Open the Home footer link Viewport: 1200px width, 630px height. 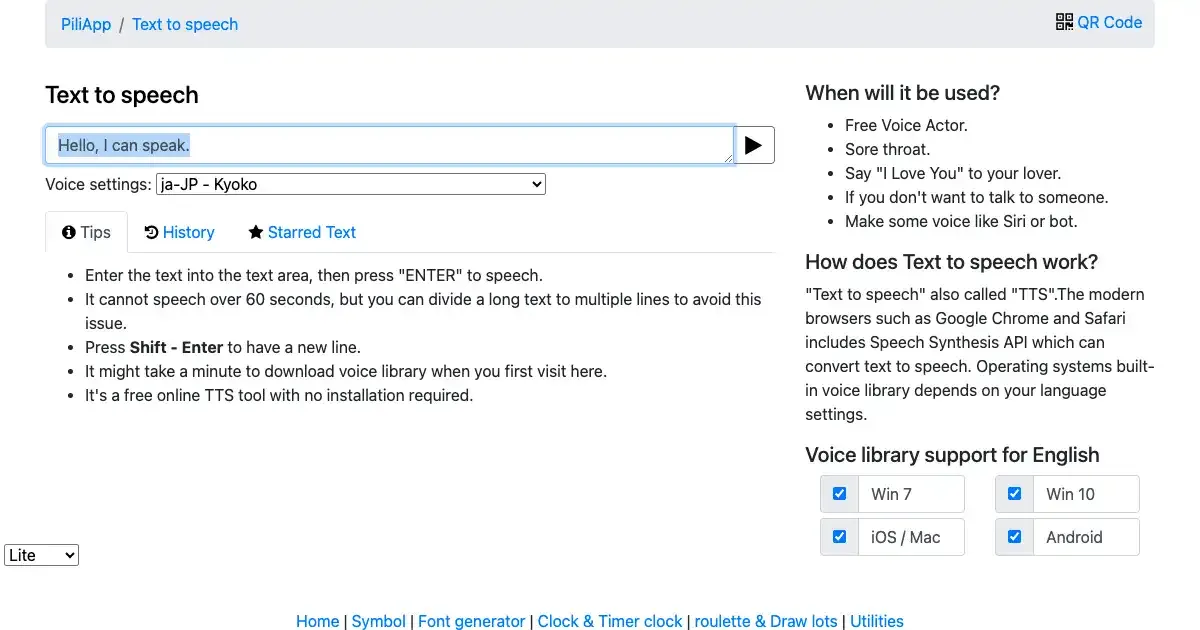coord(317,621)
